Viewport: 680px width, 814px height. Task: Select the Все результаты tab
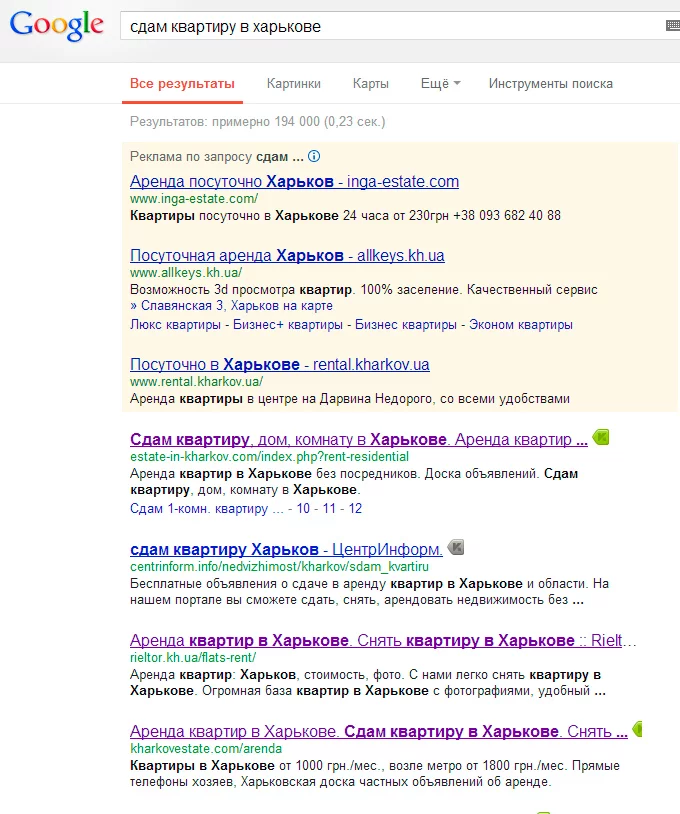coord(182,84)
